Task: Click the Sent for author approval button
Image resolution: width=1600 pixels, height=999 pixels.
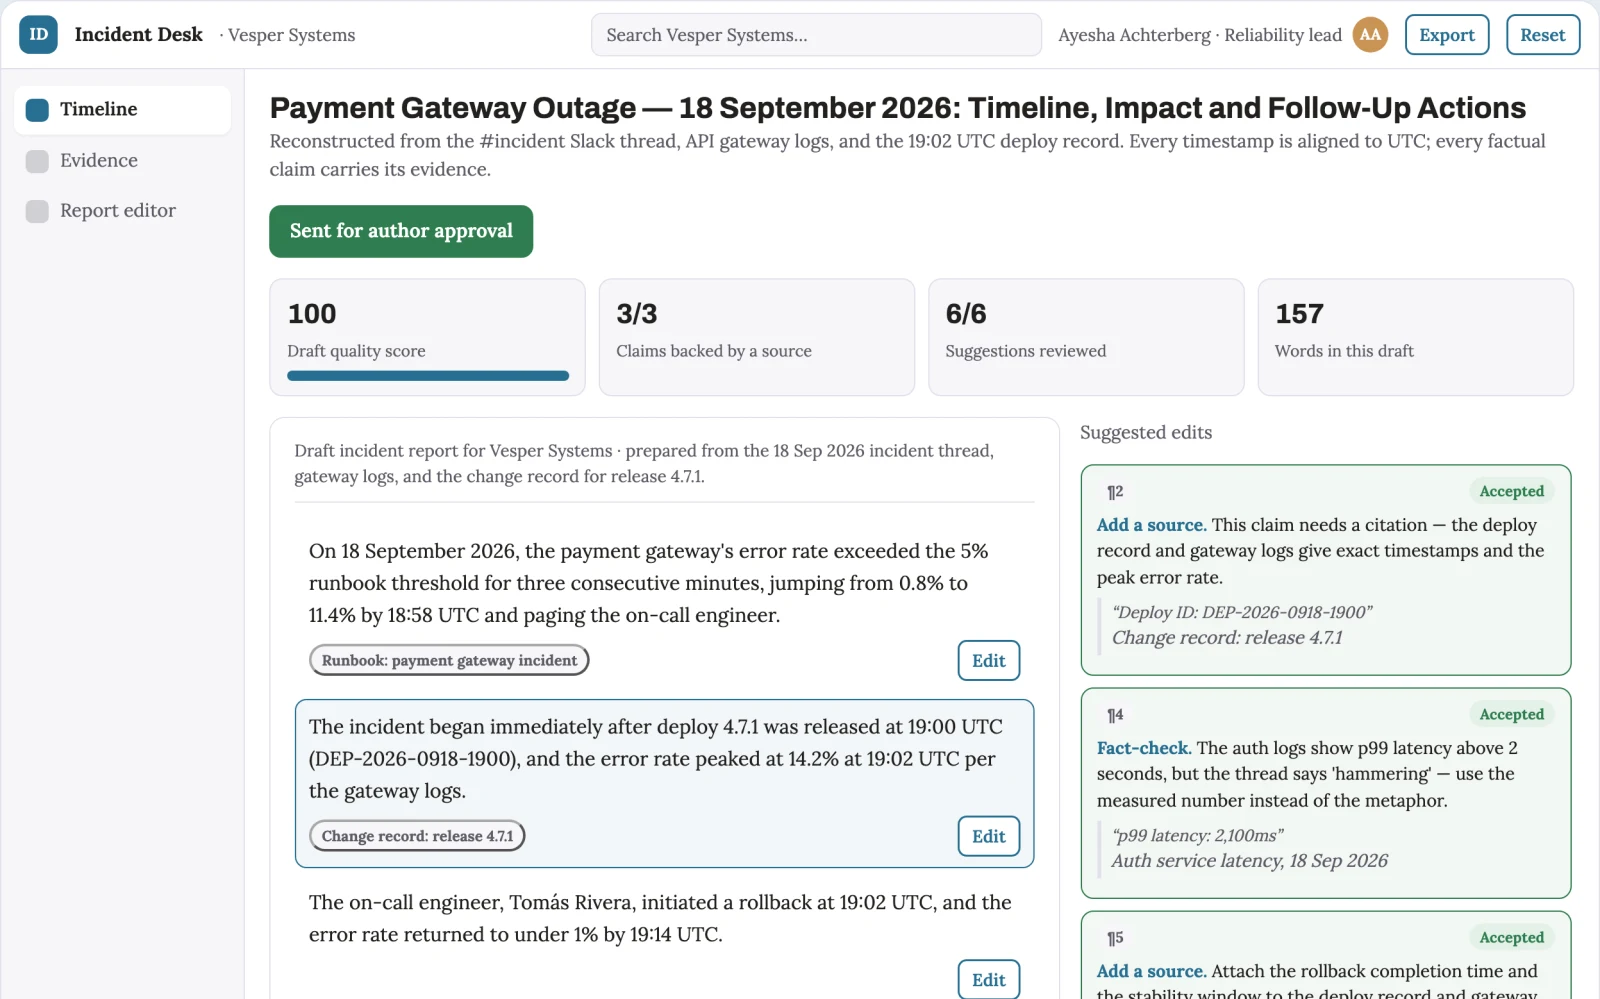Action: point(401,231)
